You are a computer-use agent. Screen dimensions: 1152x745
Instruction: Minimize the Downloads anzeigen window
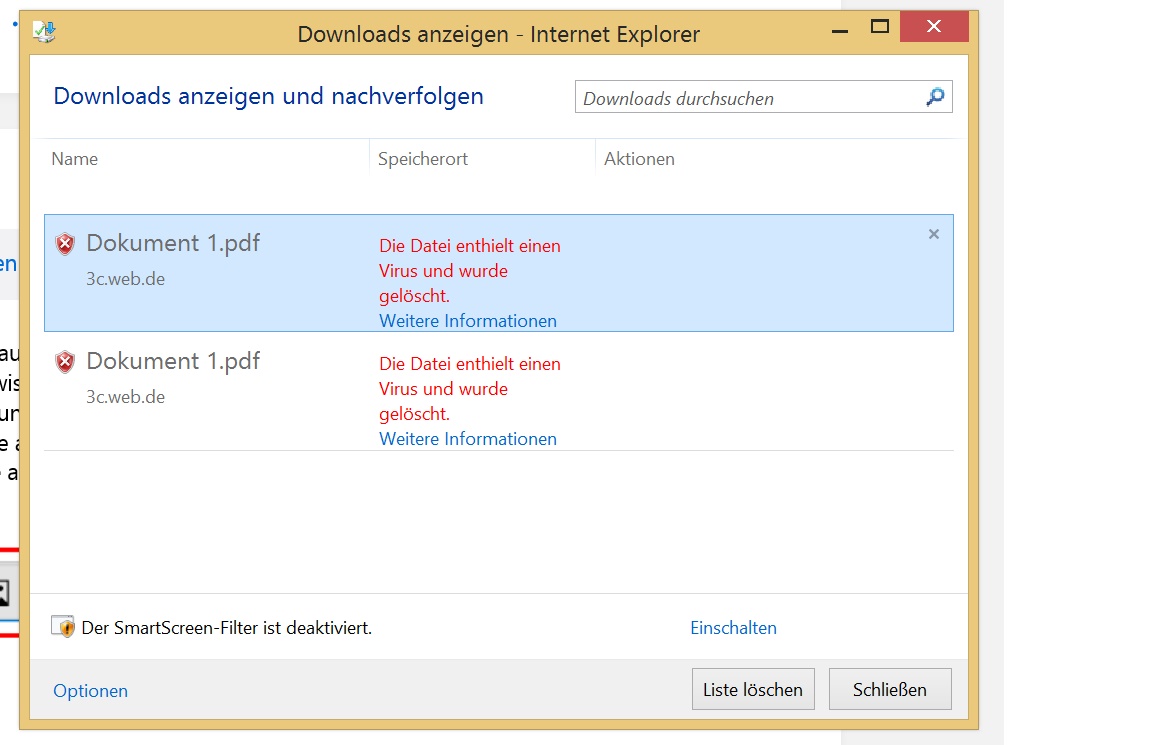[x=840, y=29]
